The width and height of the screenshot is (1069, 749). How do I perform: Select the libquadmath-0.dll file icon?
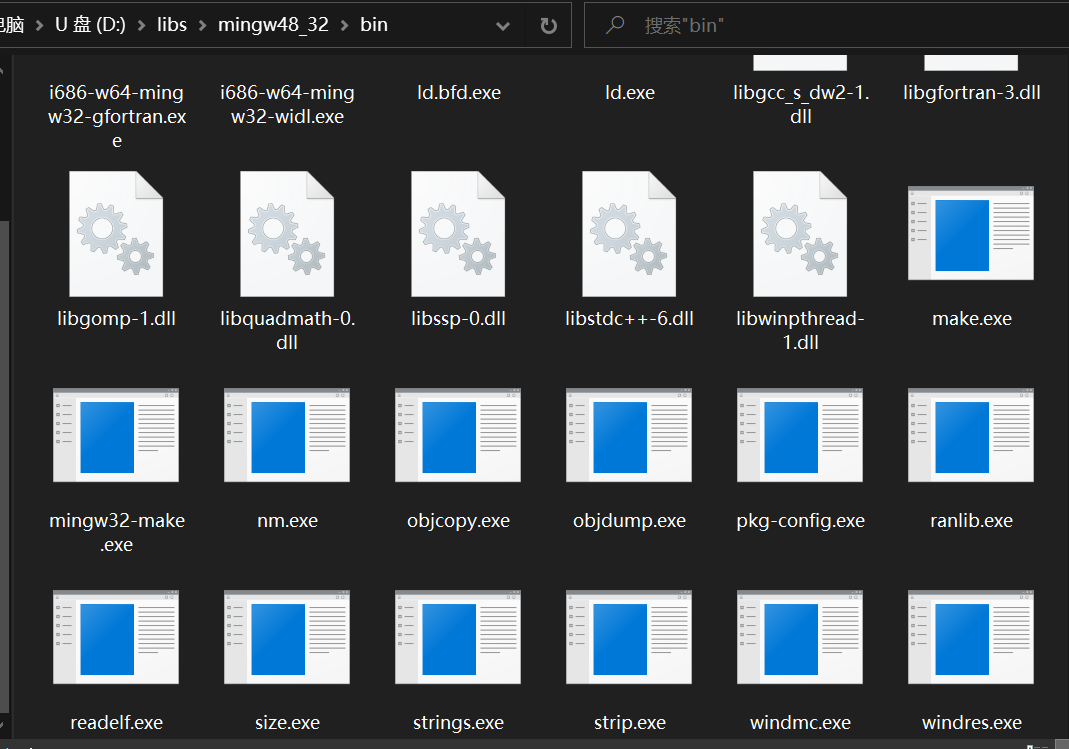coord(287,233)
